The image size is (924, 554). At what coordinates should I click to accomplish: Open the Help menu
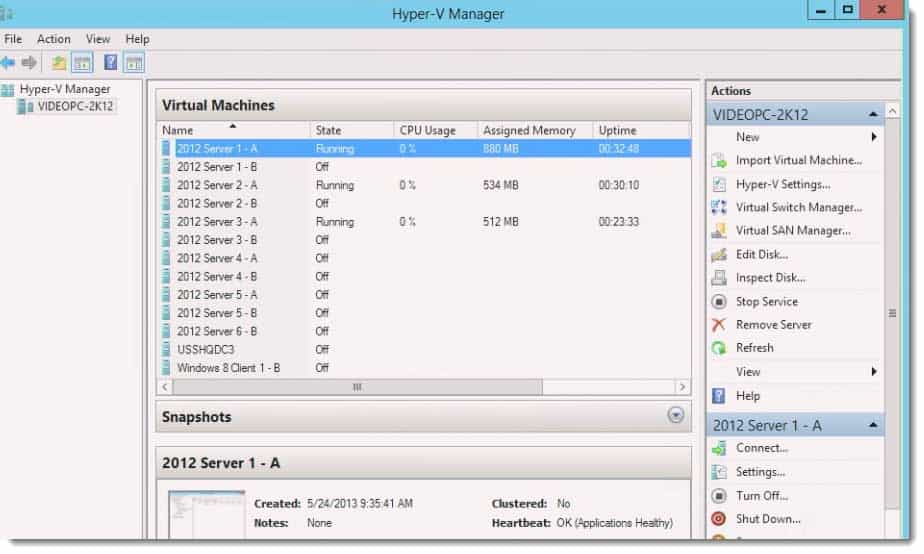tap(137, 39)
